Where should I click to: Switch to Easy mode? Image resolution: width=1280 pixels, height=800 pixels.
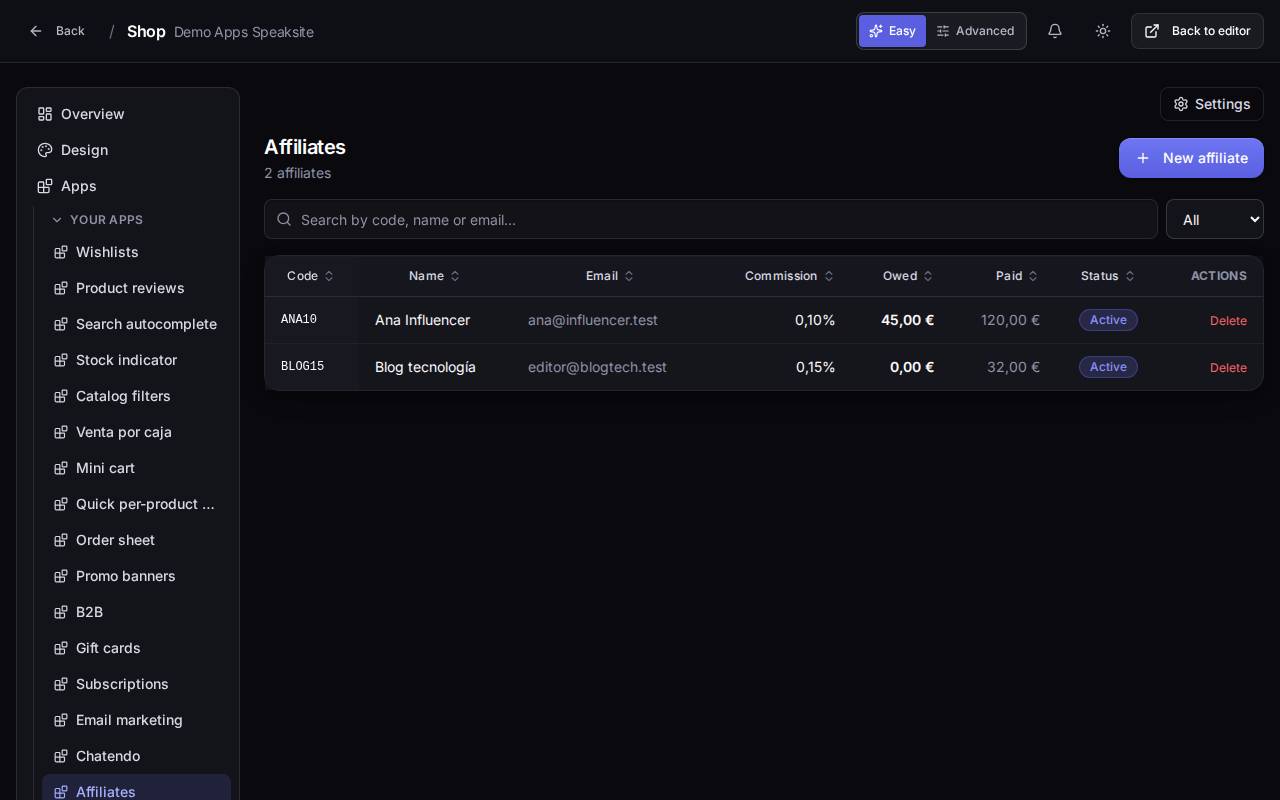click(x=892, y=31)
